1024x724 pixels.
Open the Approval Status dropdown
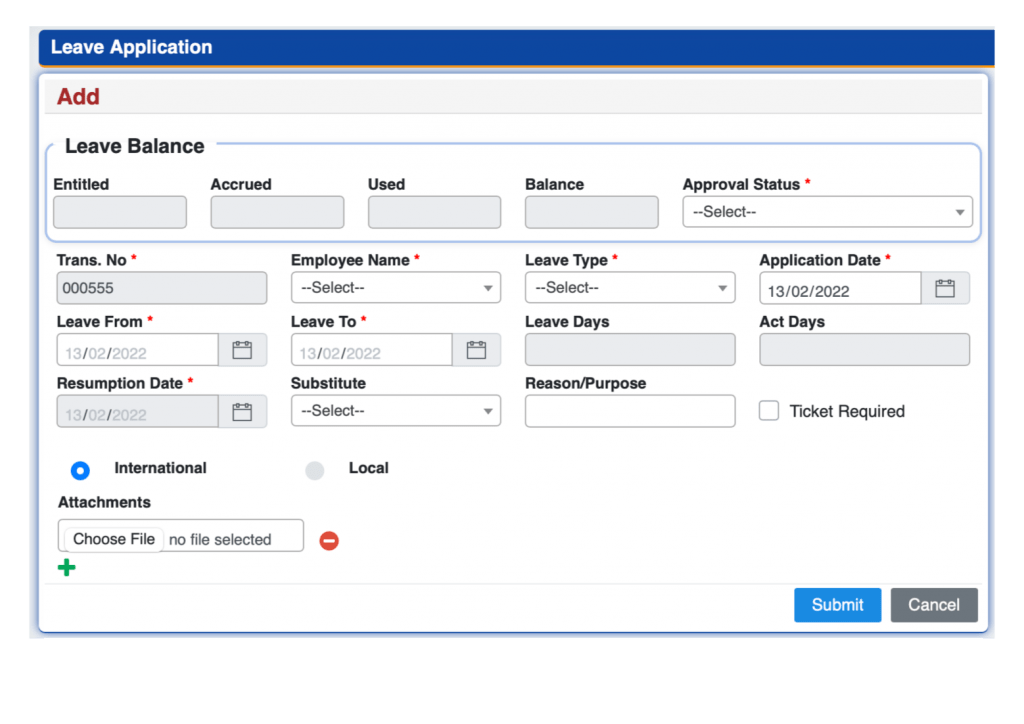pos(827,211)
